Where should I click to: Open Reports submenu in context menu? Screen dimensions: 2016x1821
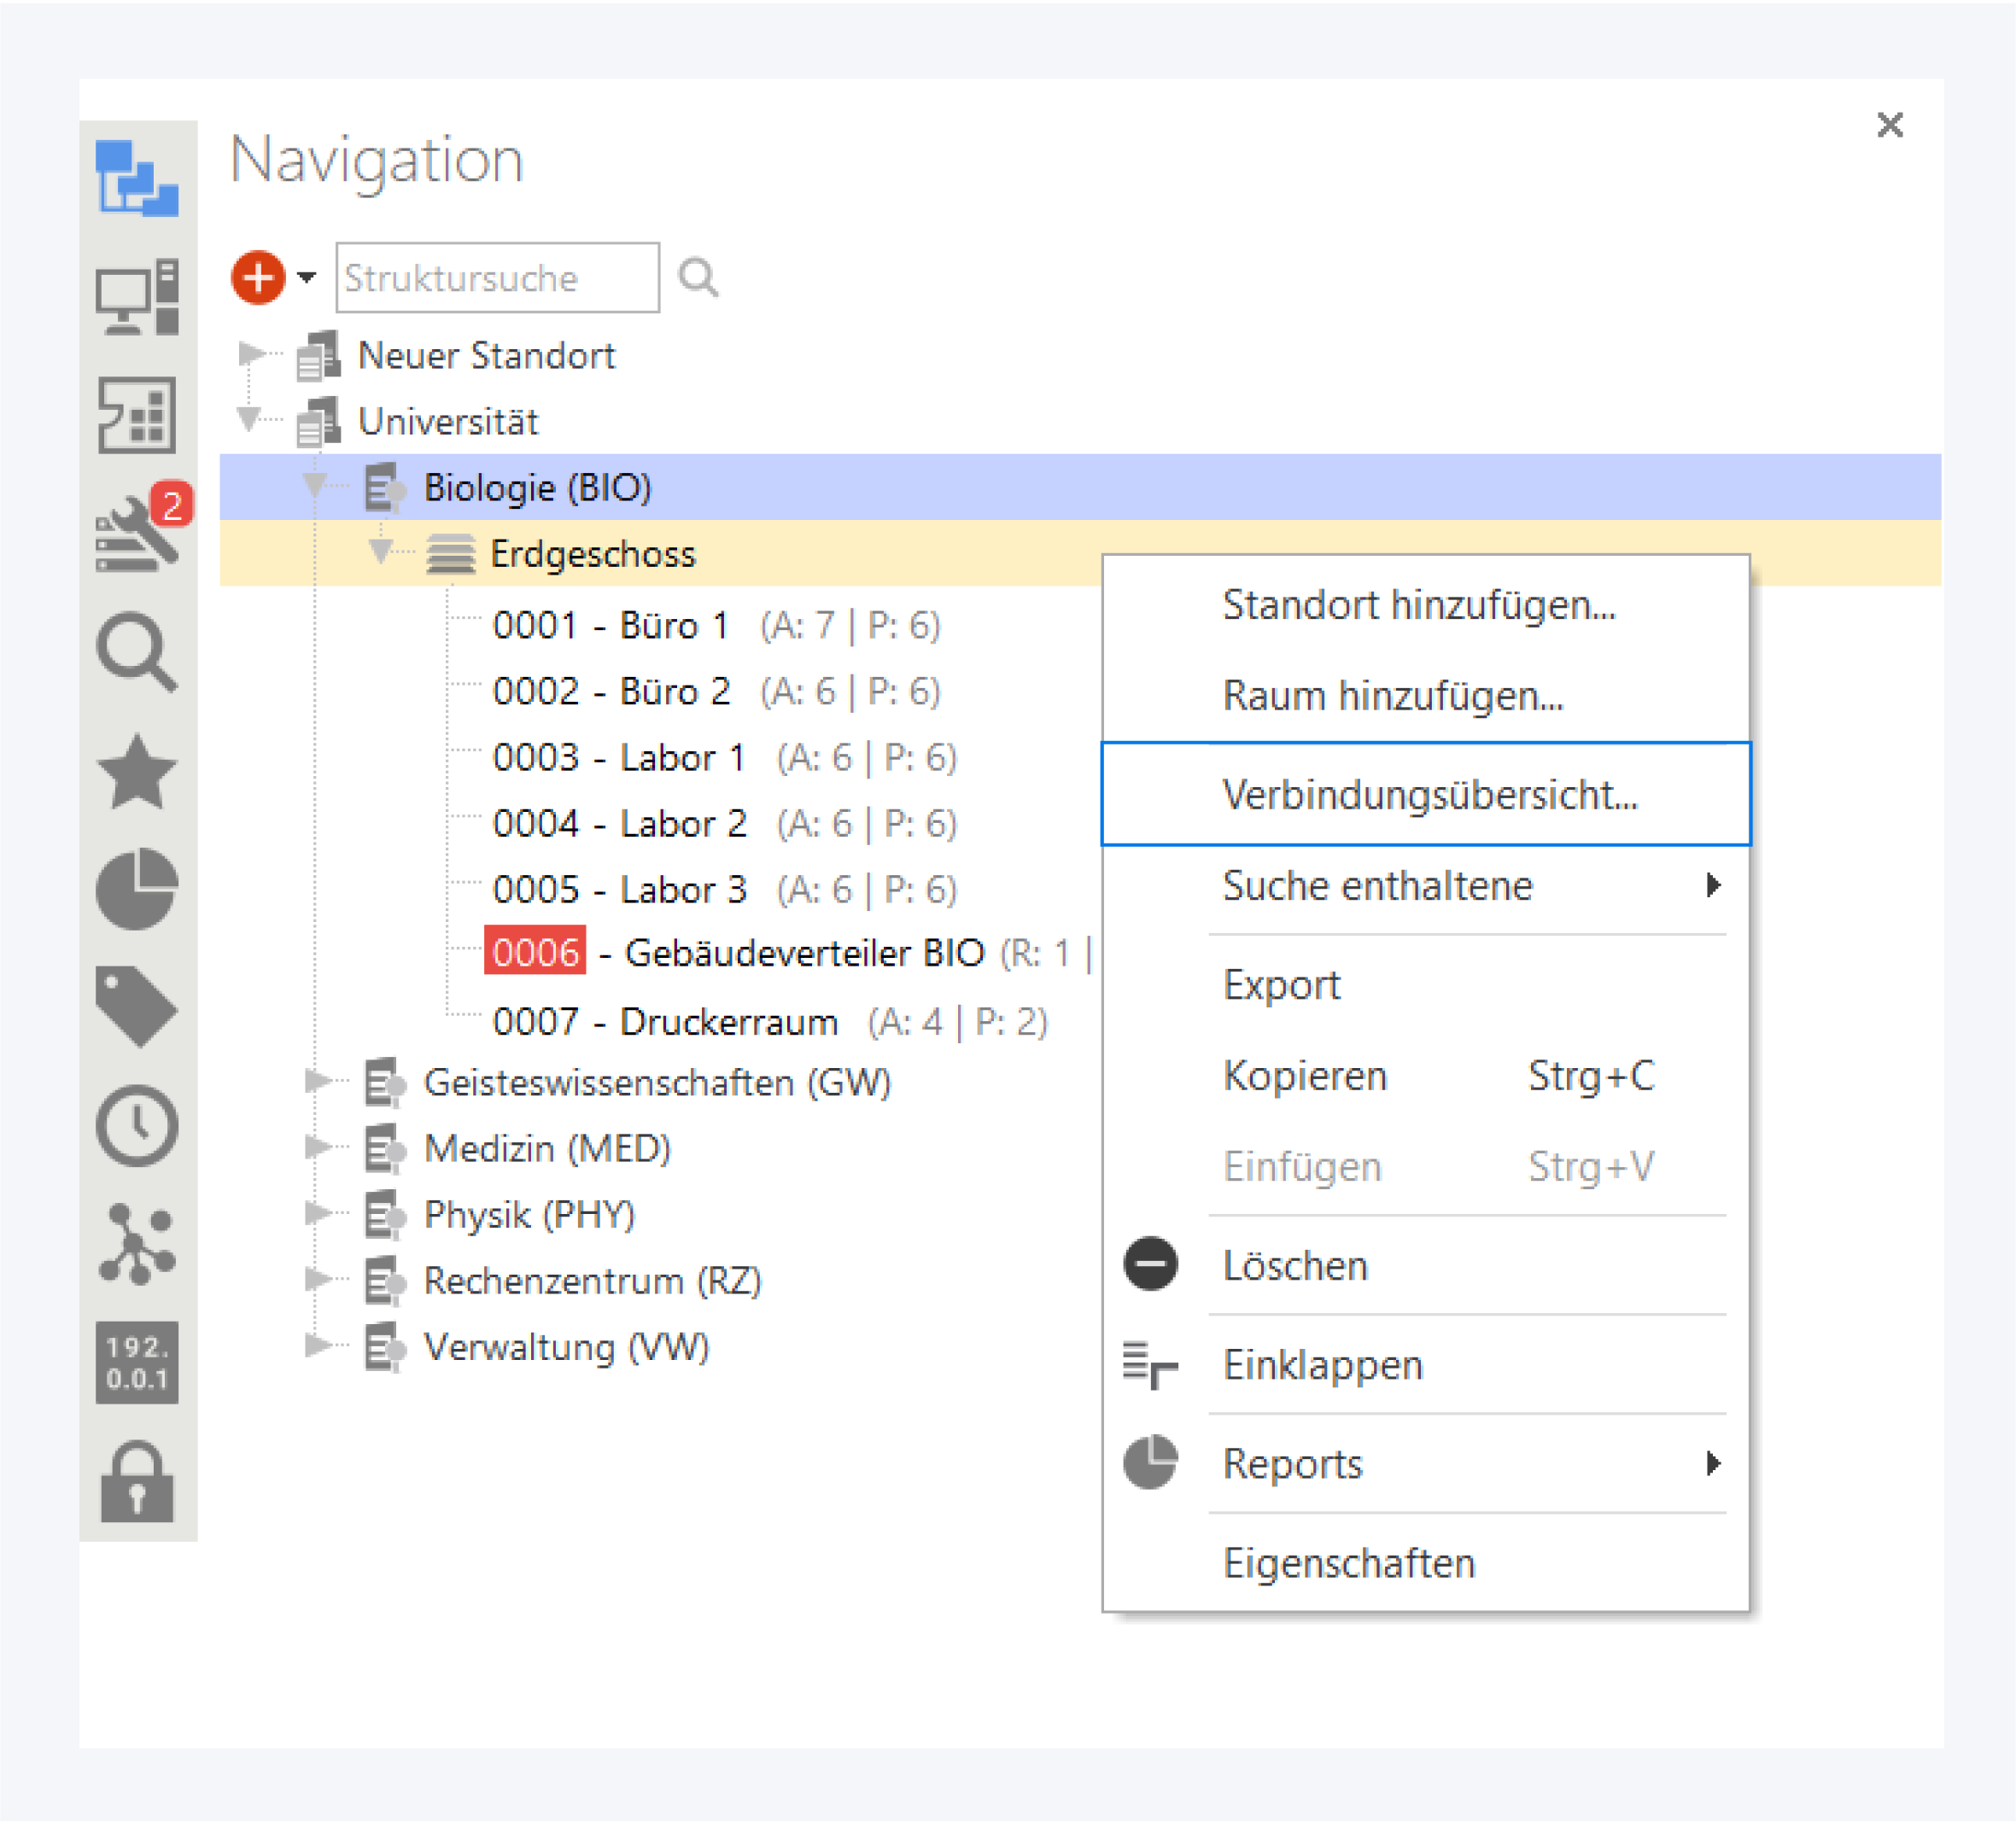[1292, 1463]
